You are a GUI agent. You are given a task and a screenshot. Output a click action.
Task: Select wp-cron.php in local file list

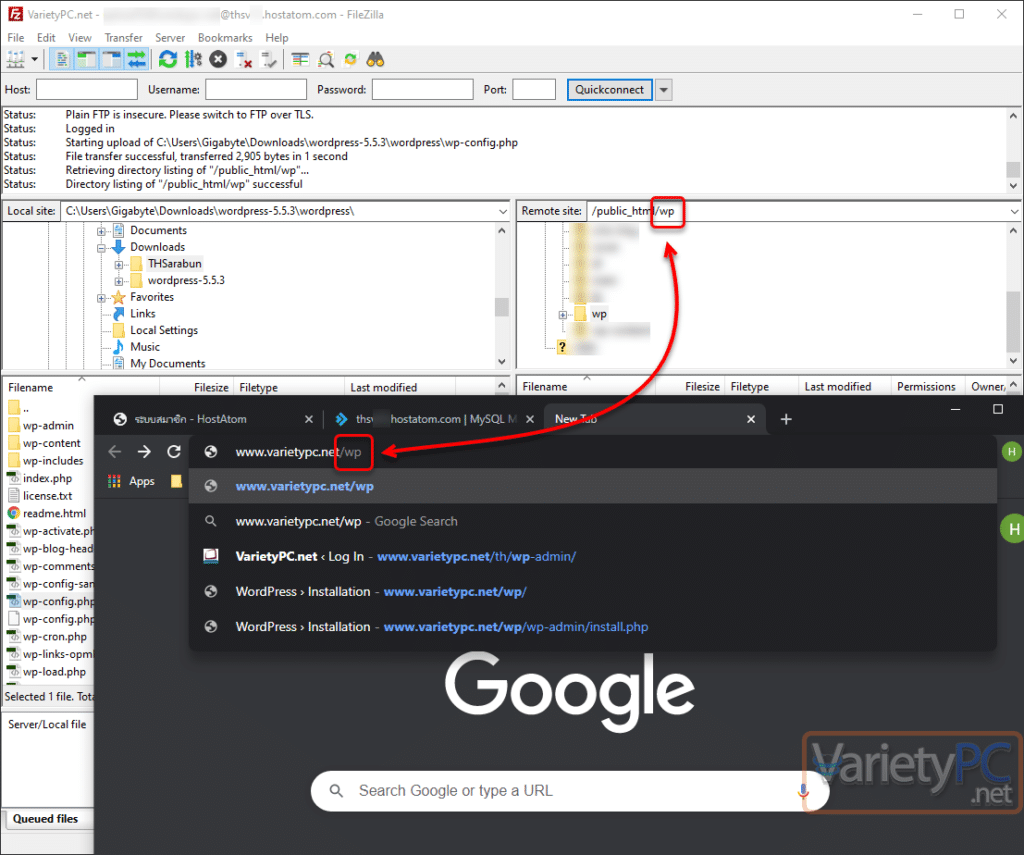pyautogui.click(x=54, y=636)
